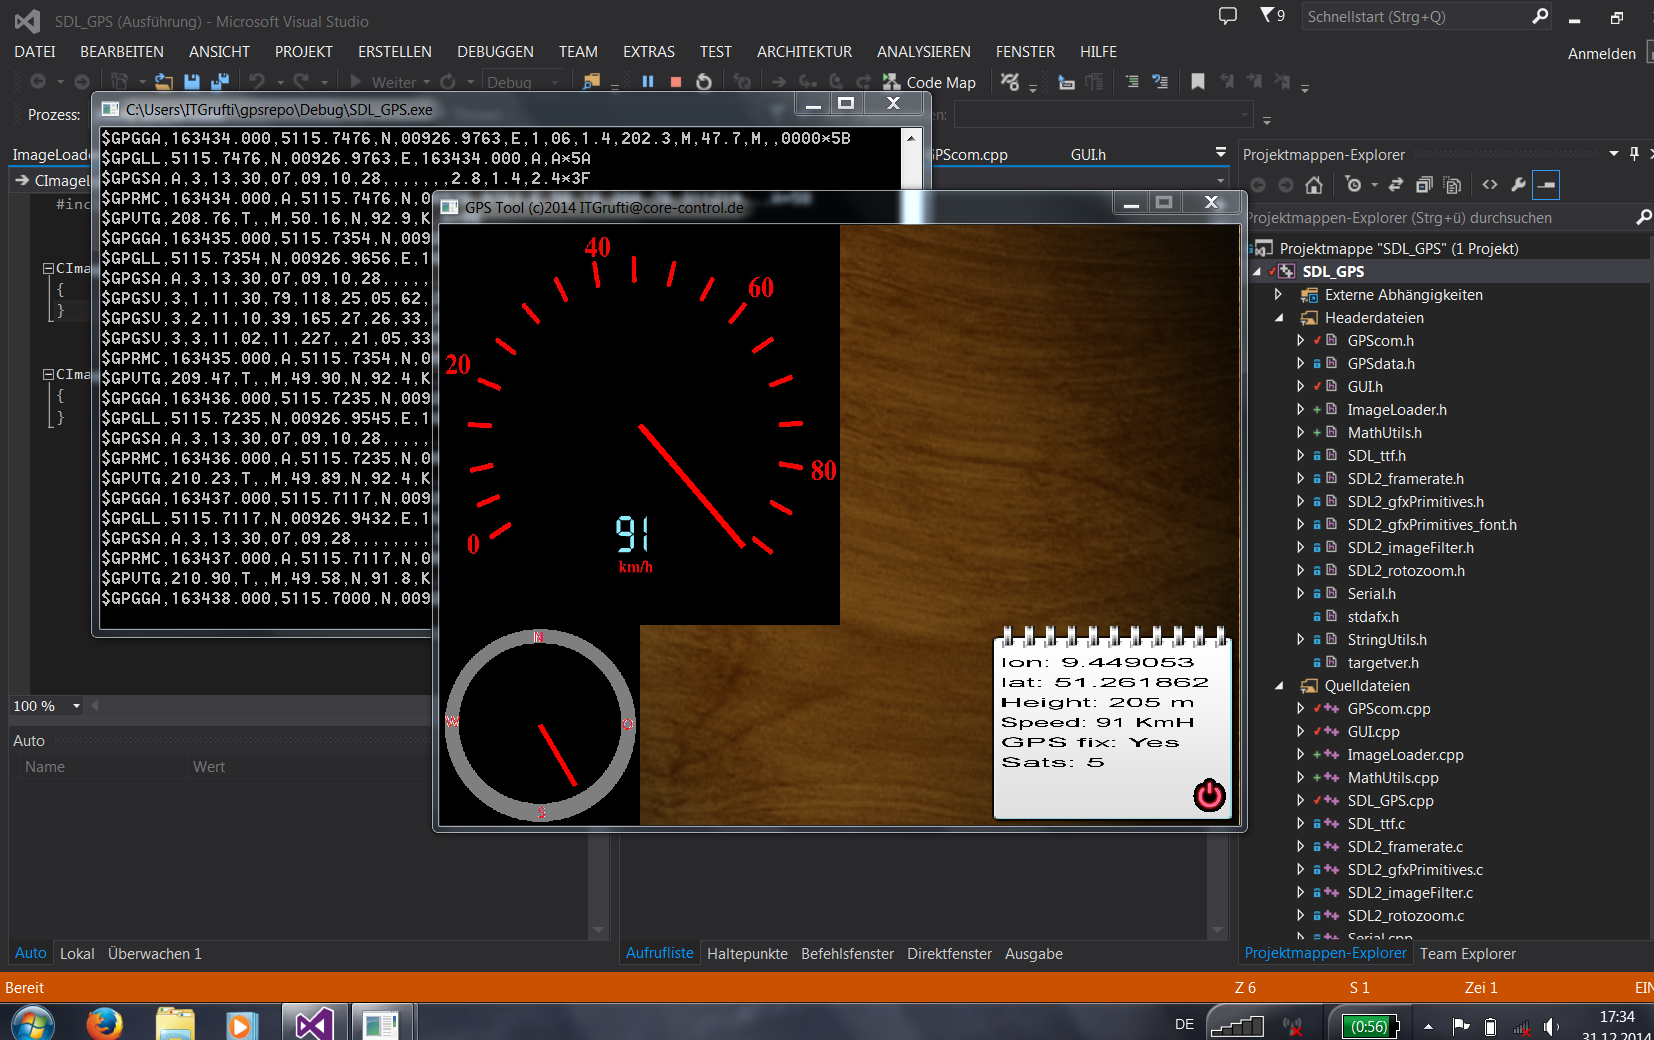The image size is (1654, 1040).
Task: Click Home icon in Projektmappen-Explorer
Action: tap(1314, 185)
